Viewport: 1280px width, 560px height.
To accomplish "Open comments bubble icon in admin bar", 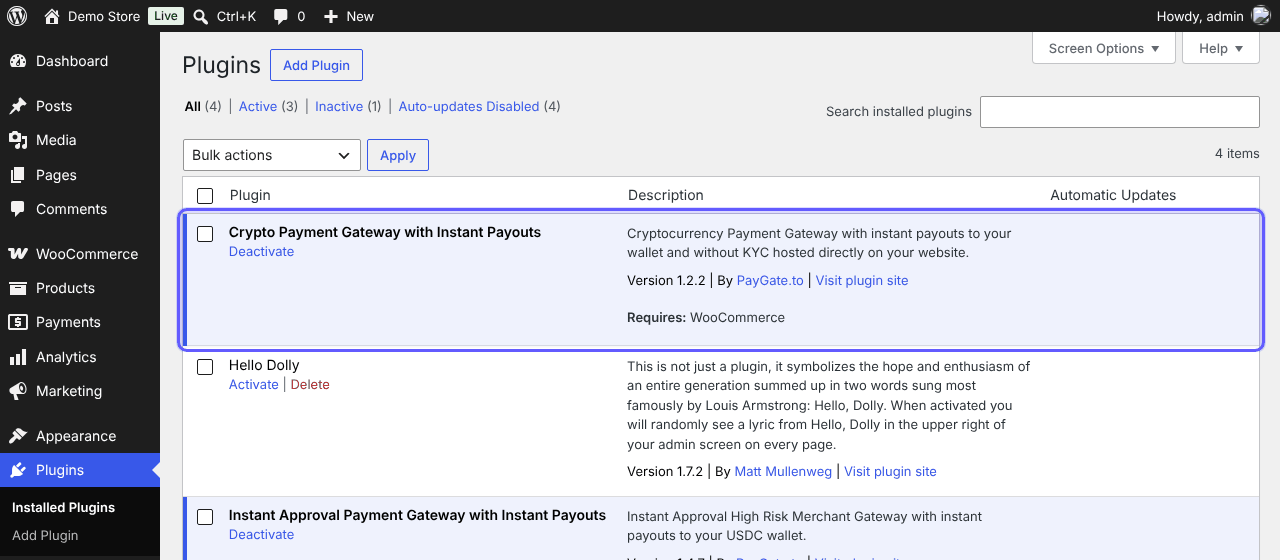I will point(281,17).
